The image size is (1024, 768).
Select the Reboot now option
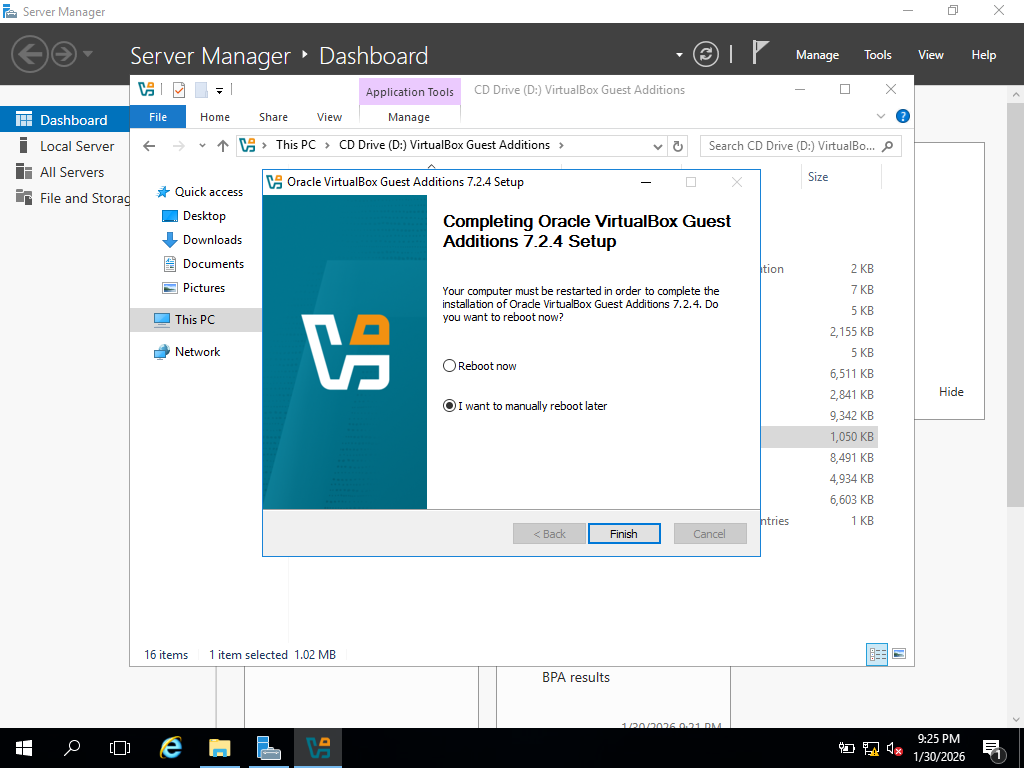[x=450, y=366]
